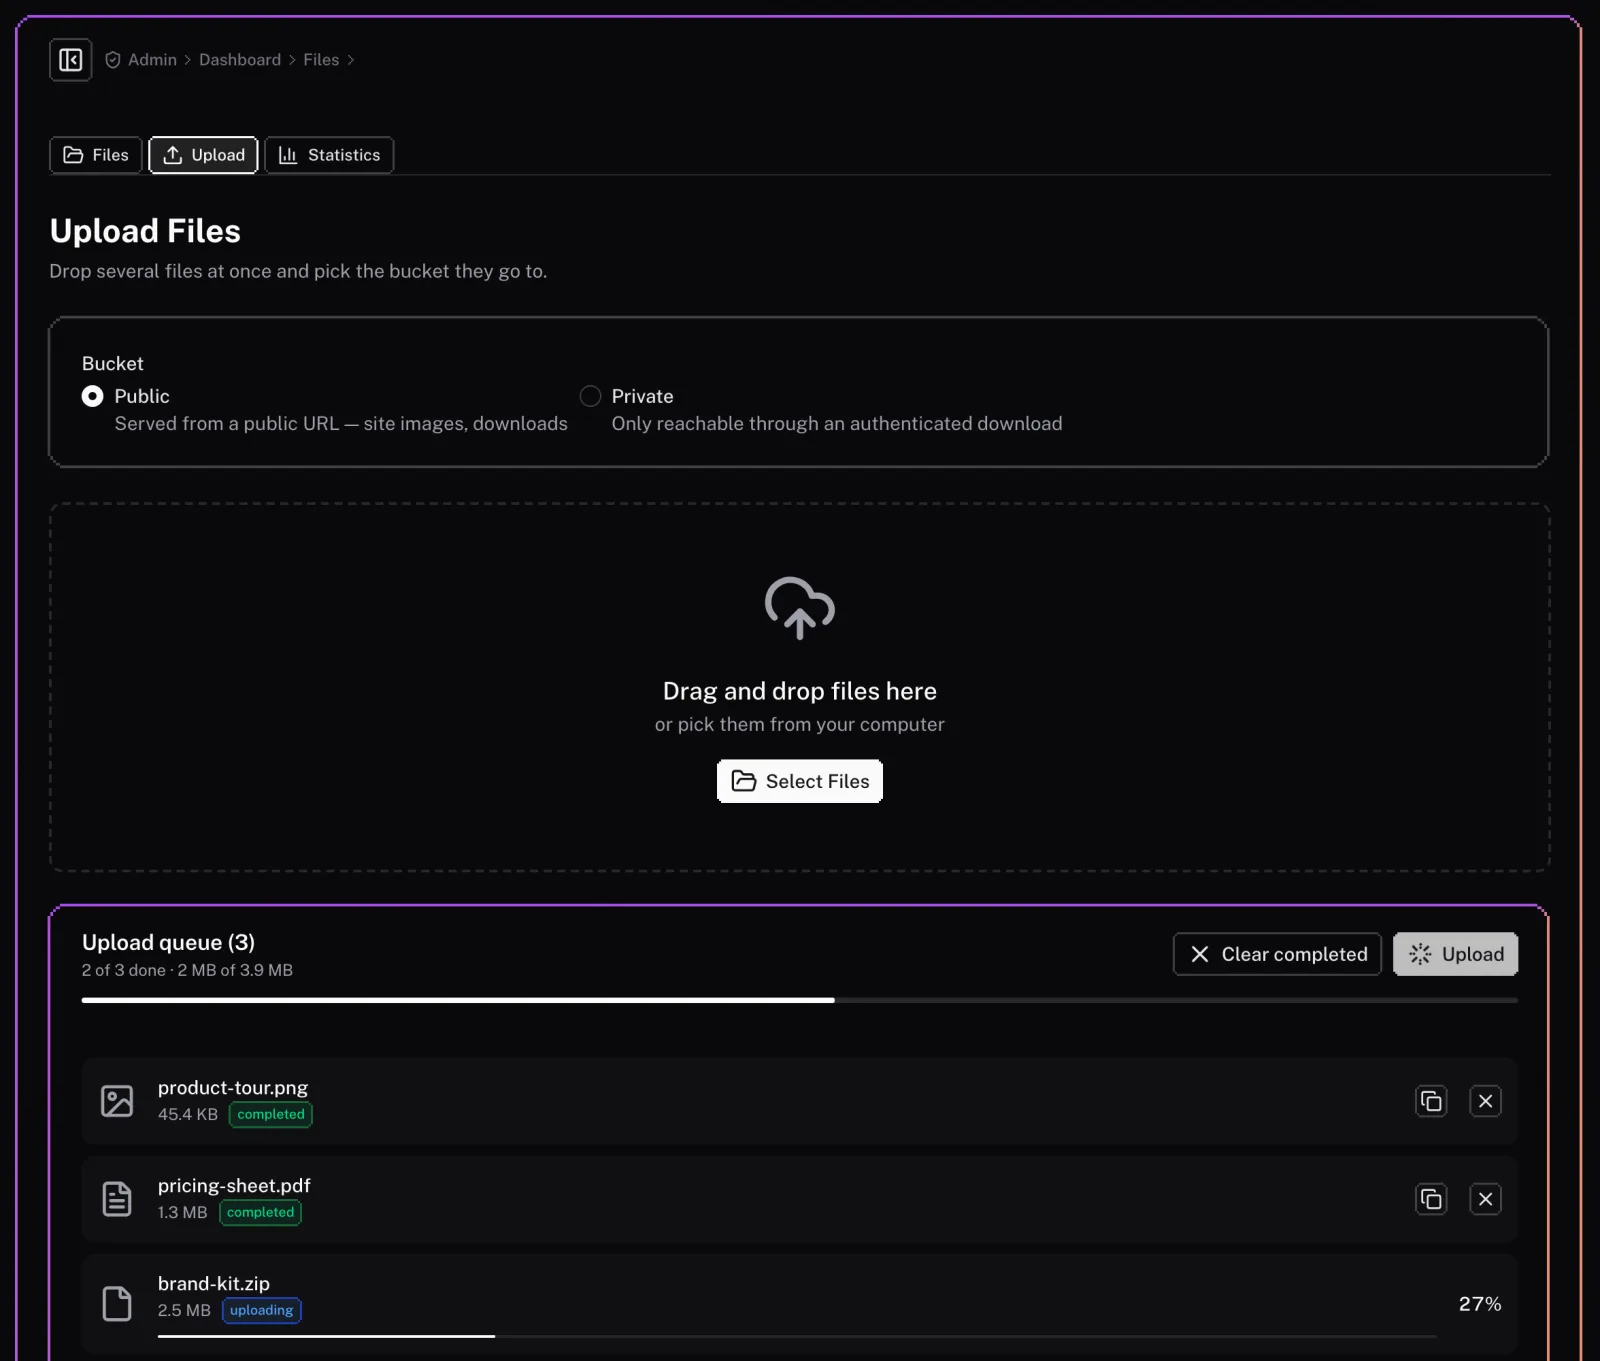Click the Upload Files heading
This screenshot has width=1600, height=1361.
click(x=145, y=231)
